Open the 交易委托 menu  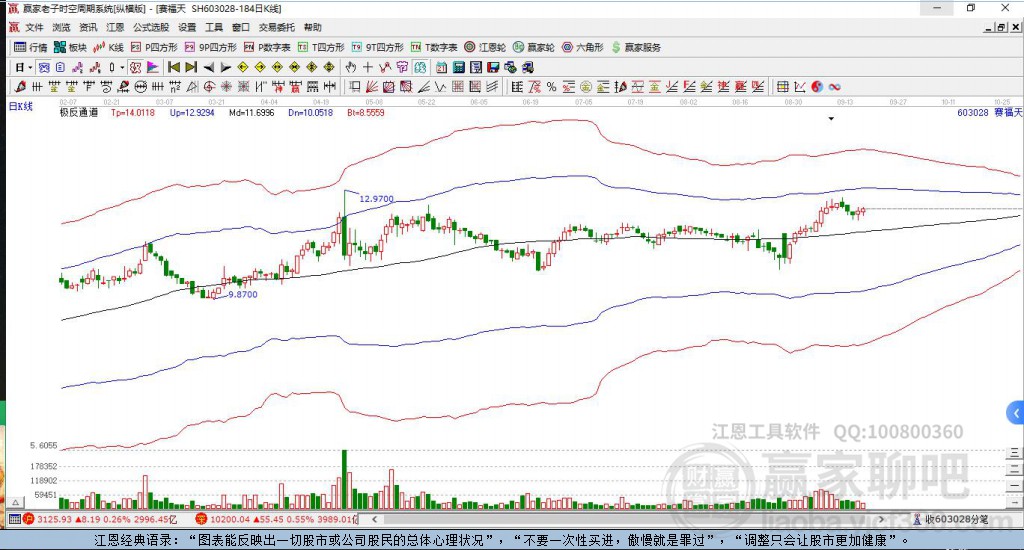pos(277,27)
